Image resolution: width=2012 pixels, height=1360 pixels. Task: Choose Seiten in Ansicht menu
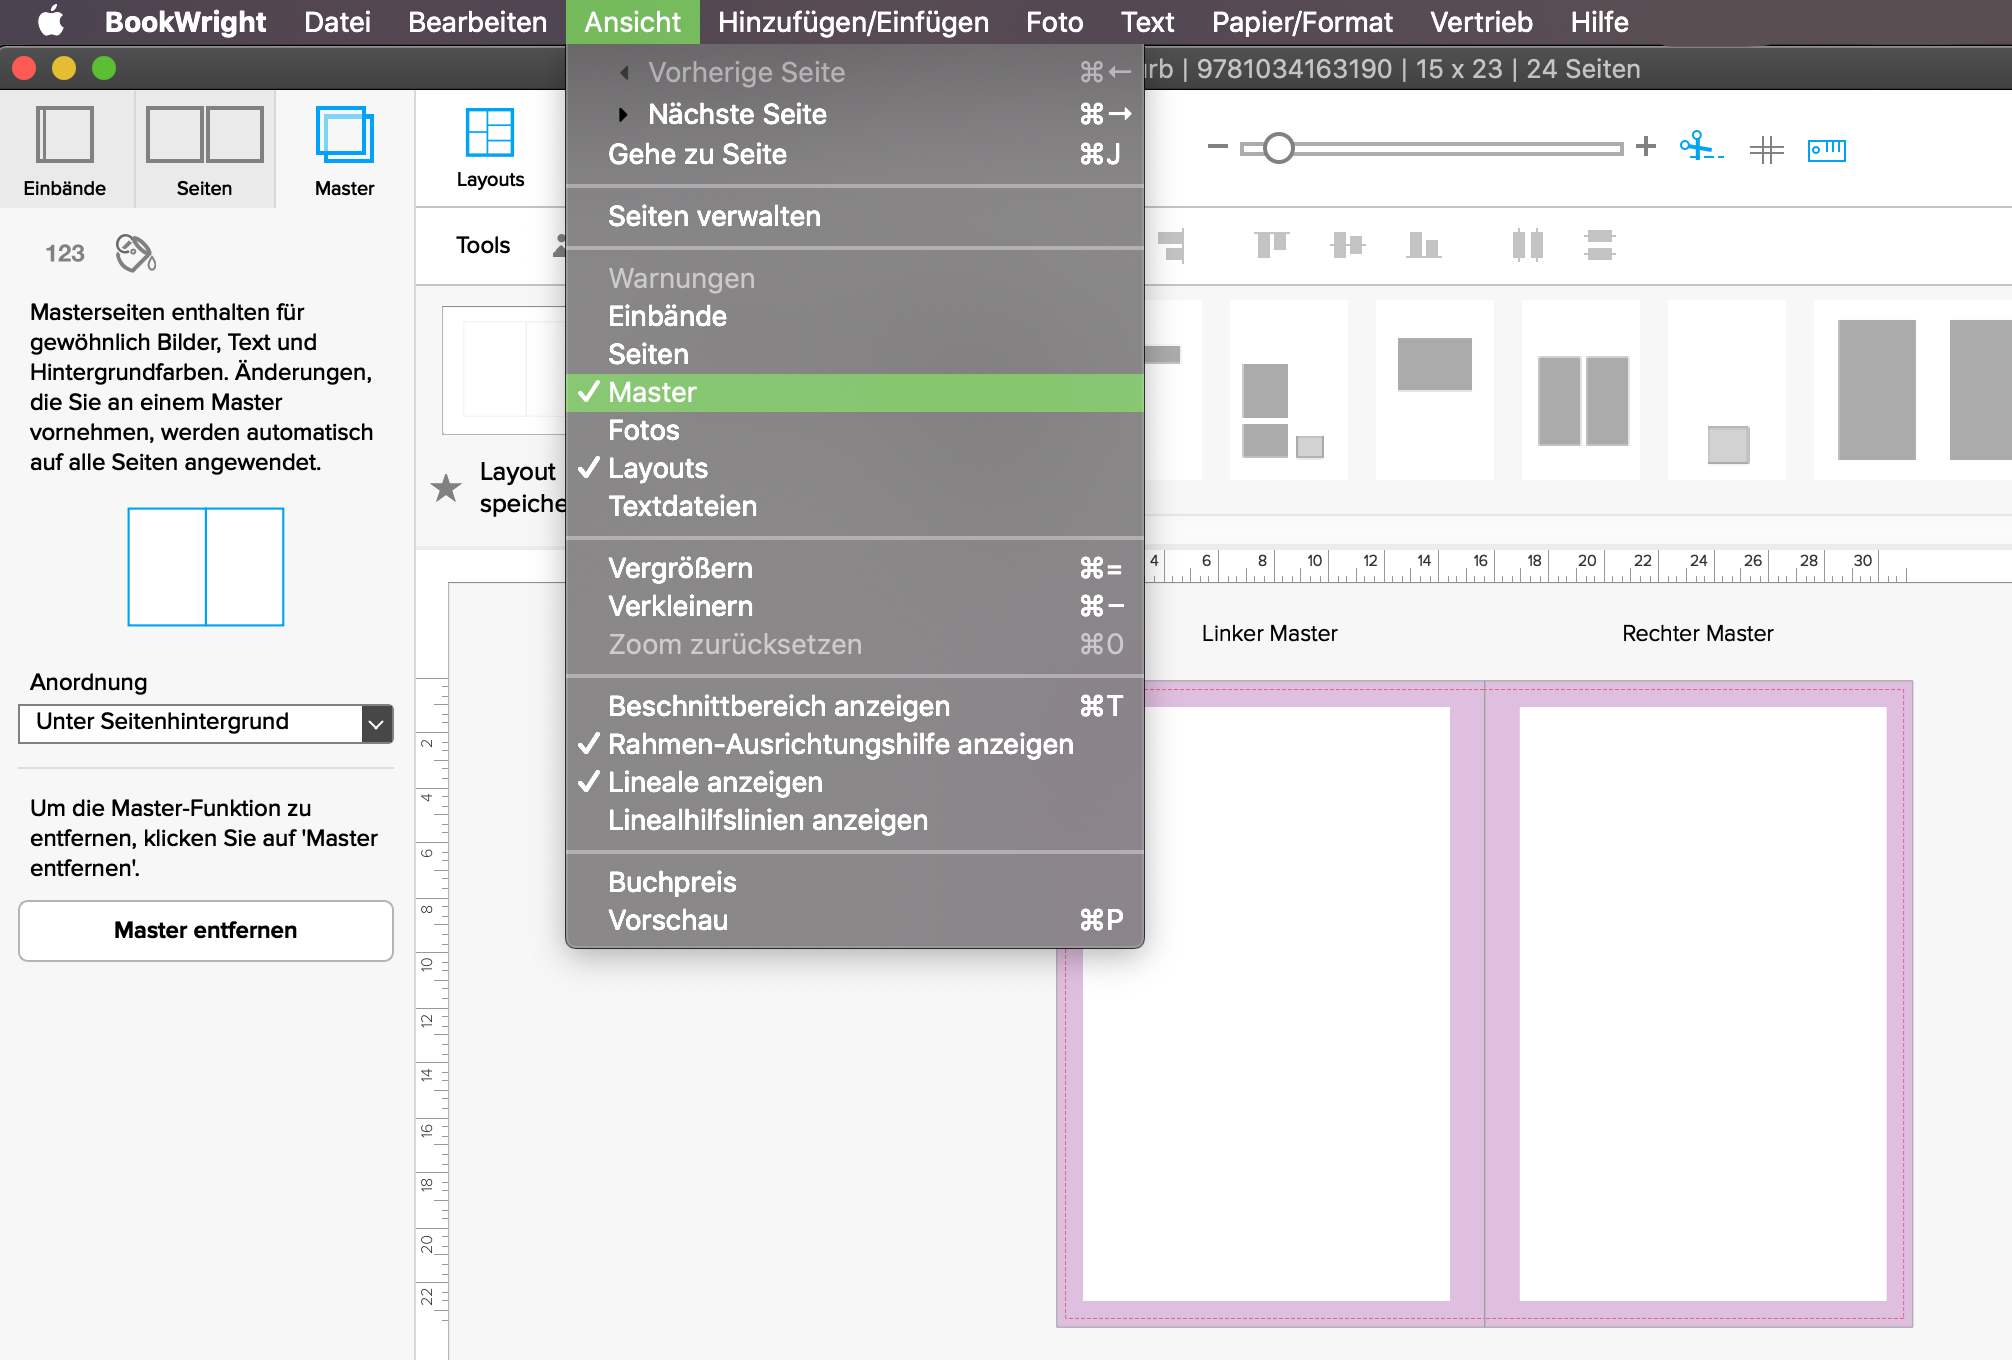coord(855,354)
